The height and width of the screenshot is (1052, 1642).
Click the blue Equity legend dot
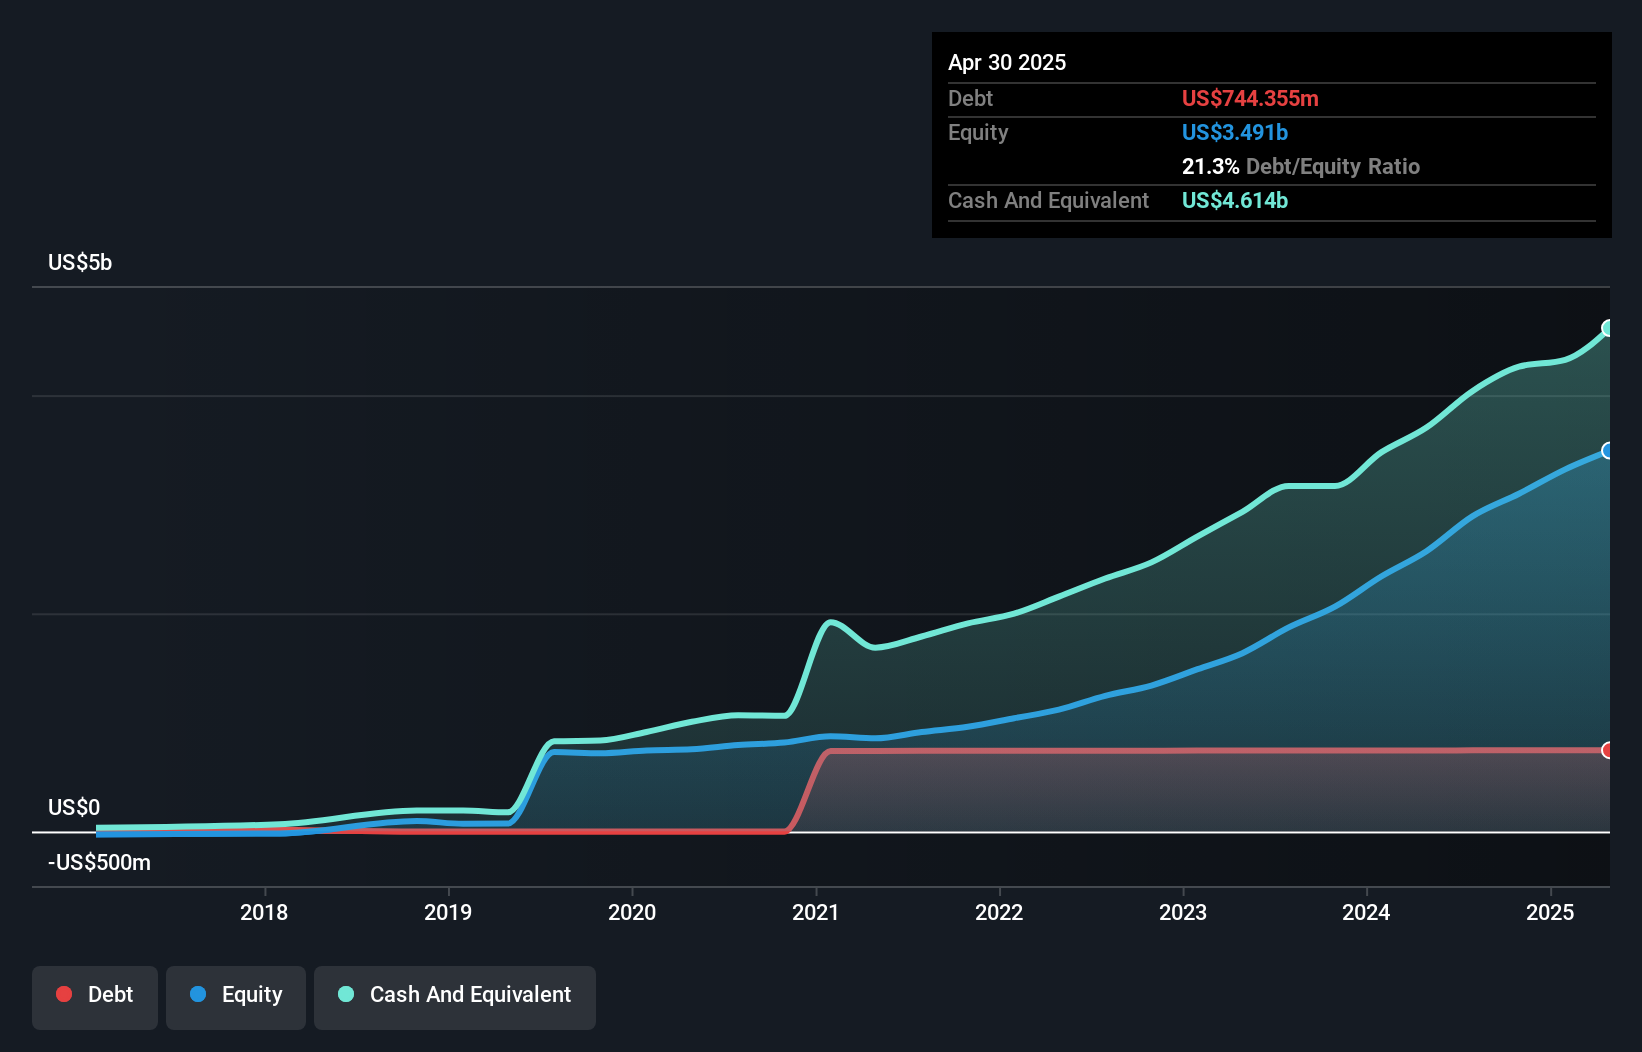(198, 994)
